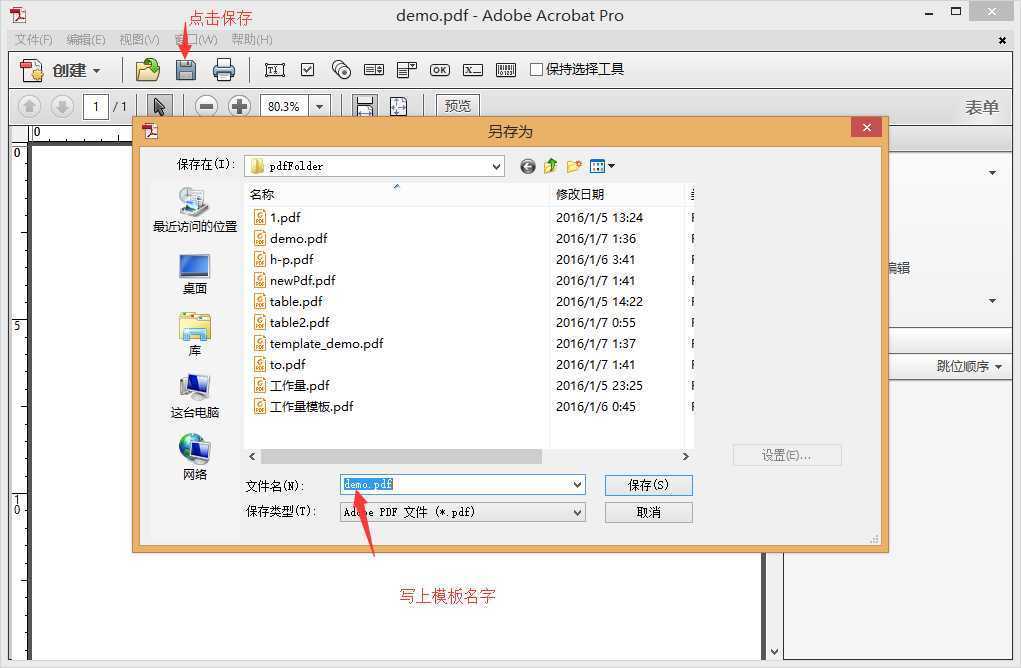Open the 帮助 menu
Screen dimensions: 1021x668
tap(252, 40)
